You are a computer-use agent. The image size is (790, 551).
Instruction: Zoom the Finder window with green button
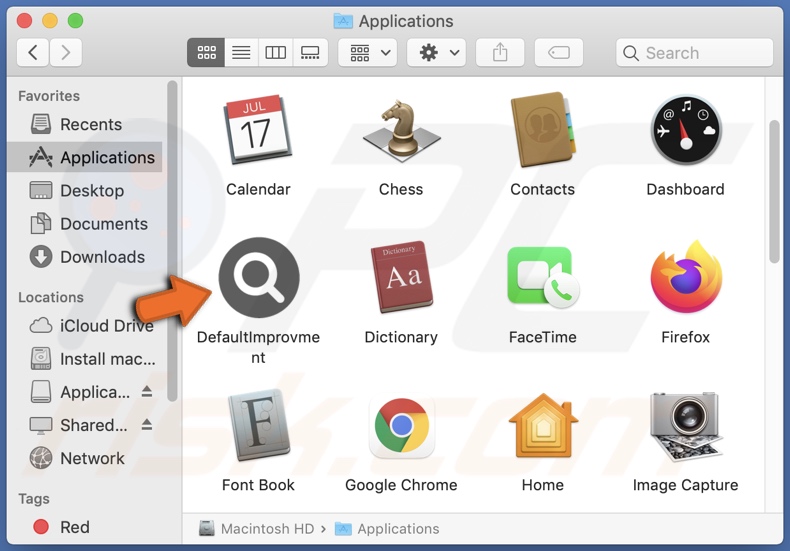point(76,21)
